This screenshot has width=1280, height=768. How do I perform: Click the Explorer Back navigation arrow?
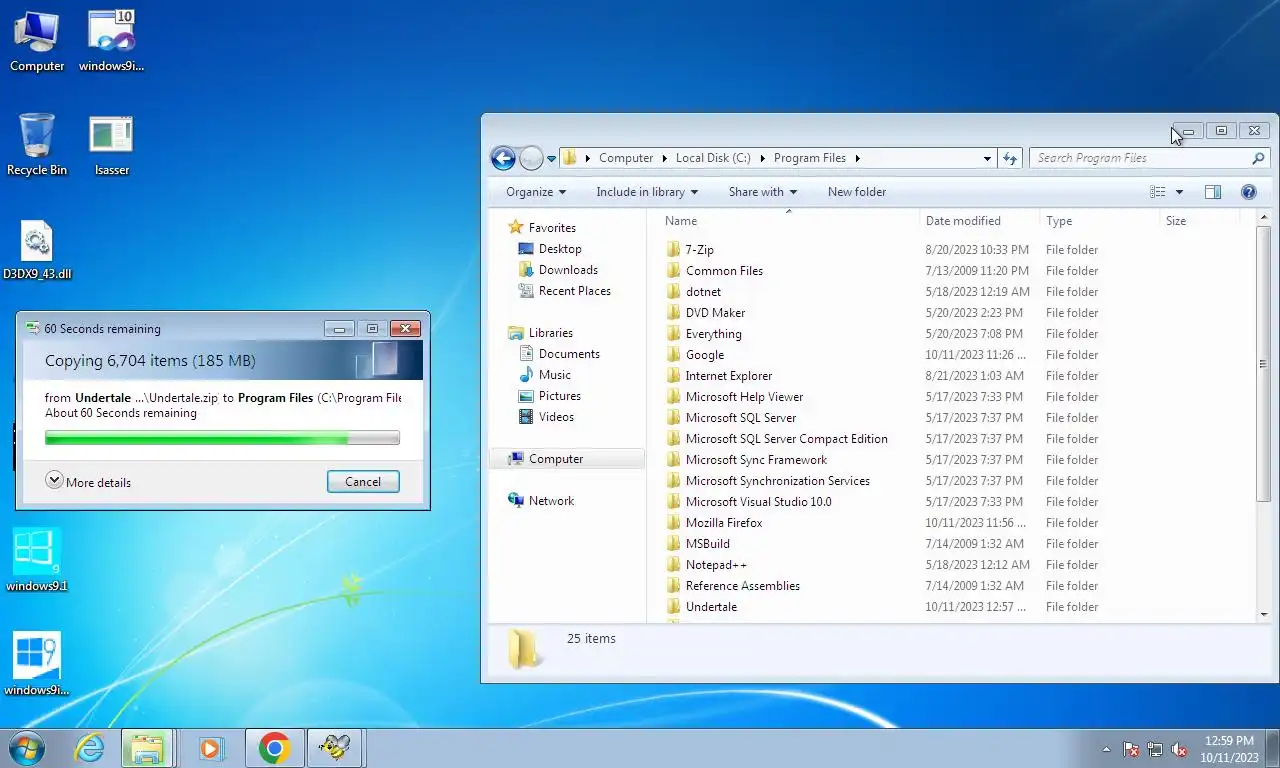tap(503, 158)
